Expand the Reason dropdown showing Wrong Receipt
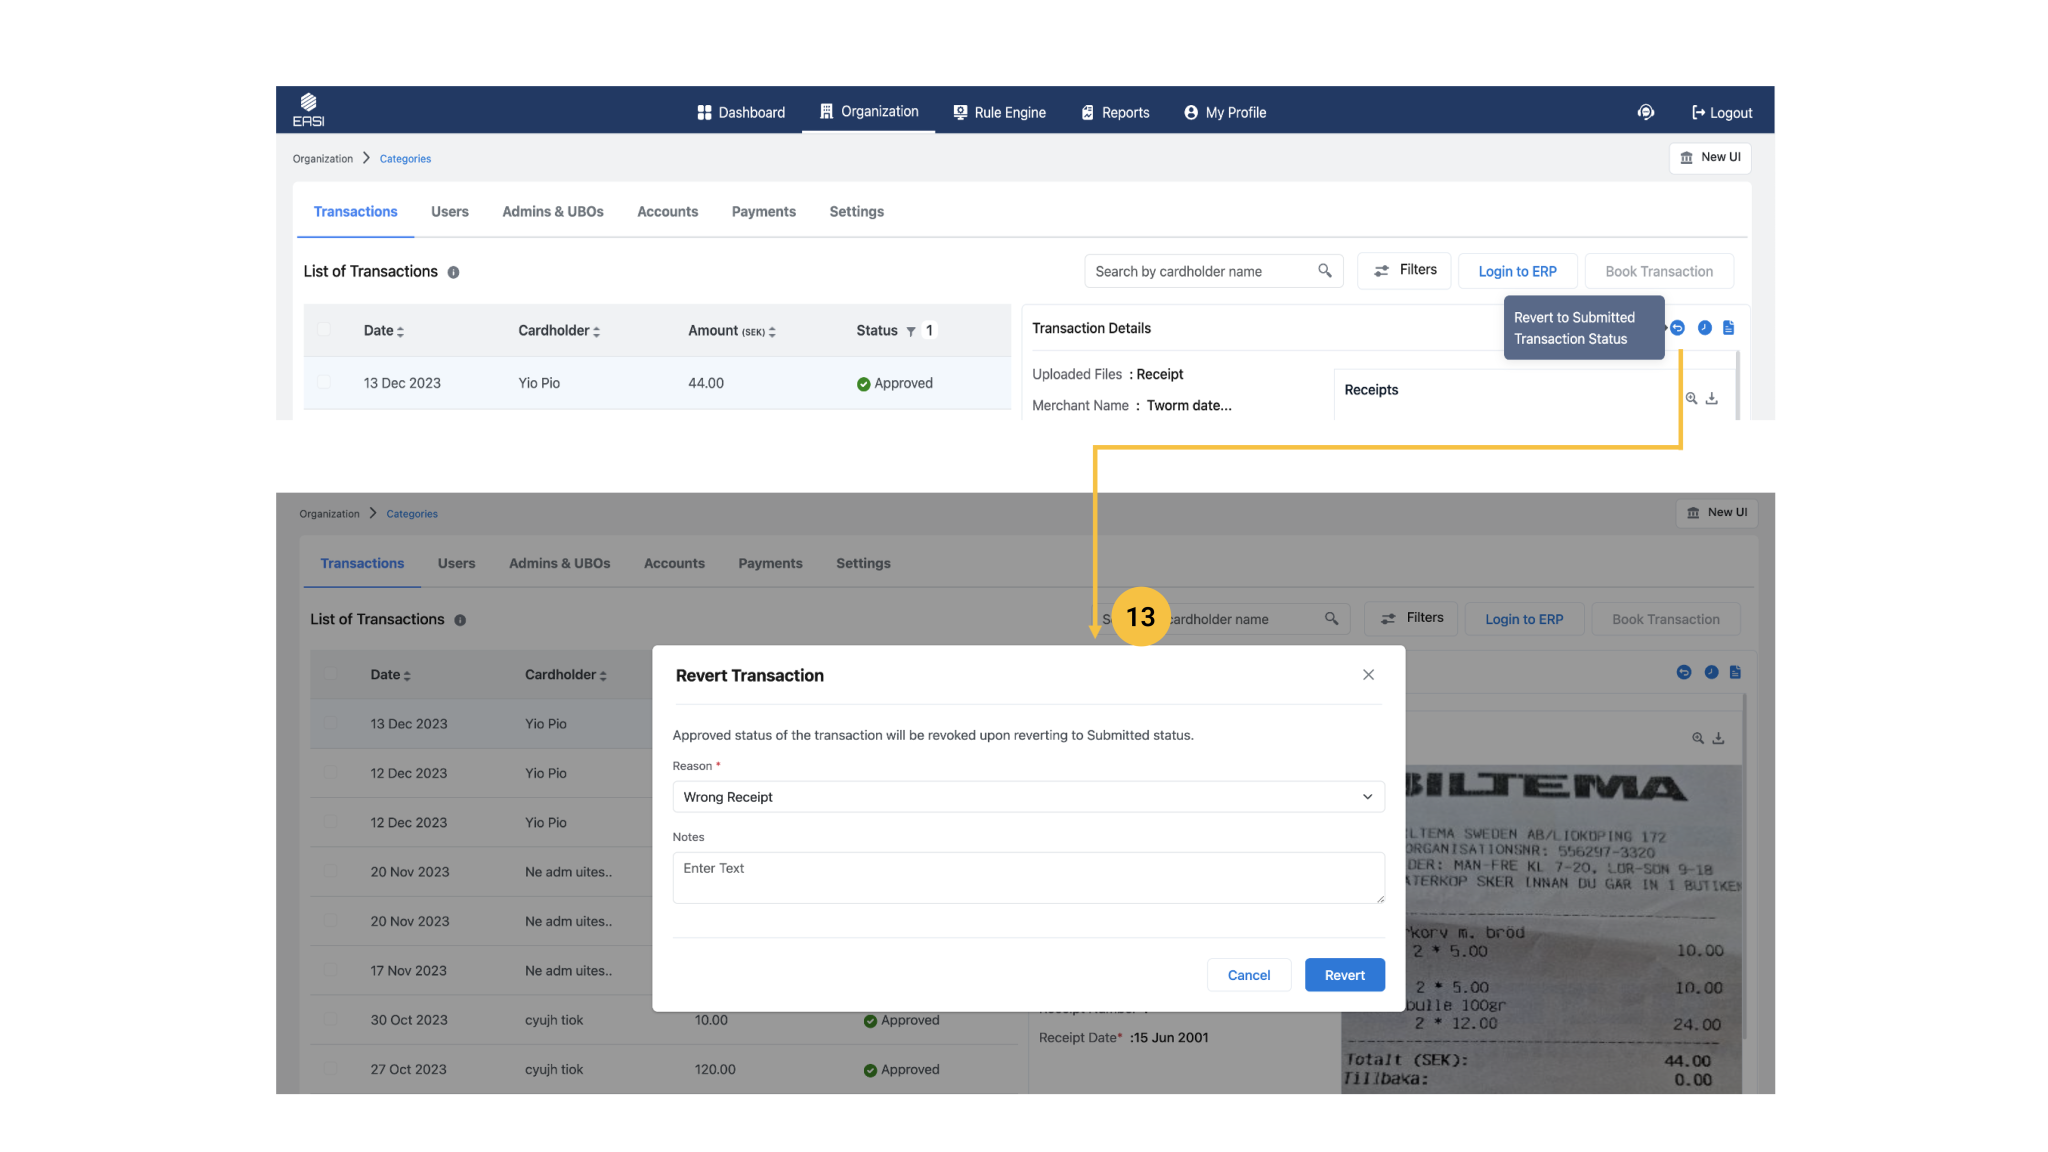Viewport: 2048px width, 1152px height. [1367, 797]
